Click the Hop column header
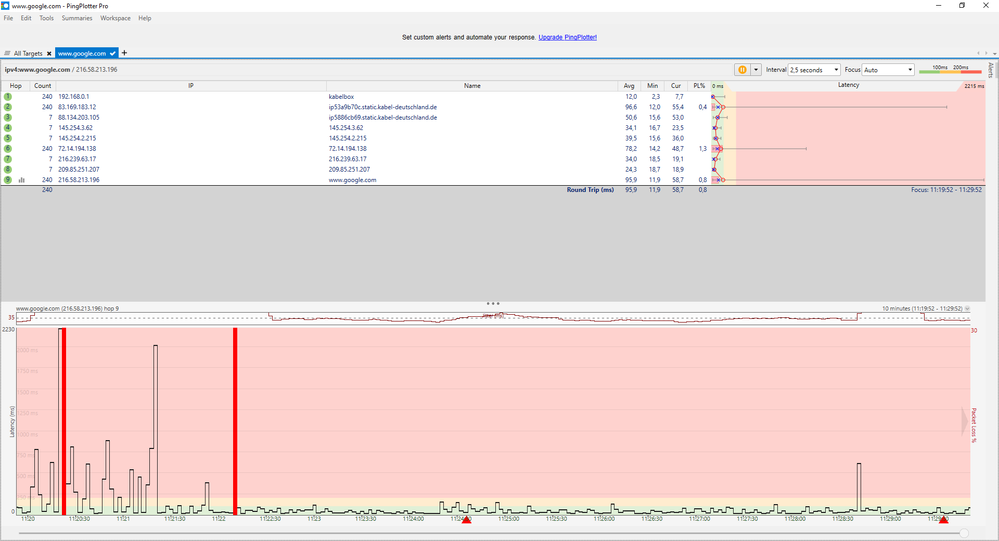The height and width of the screenshot is (541, 999). [x=15, y=85]
